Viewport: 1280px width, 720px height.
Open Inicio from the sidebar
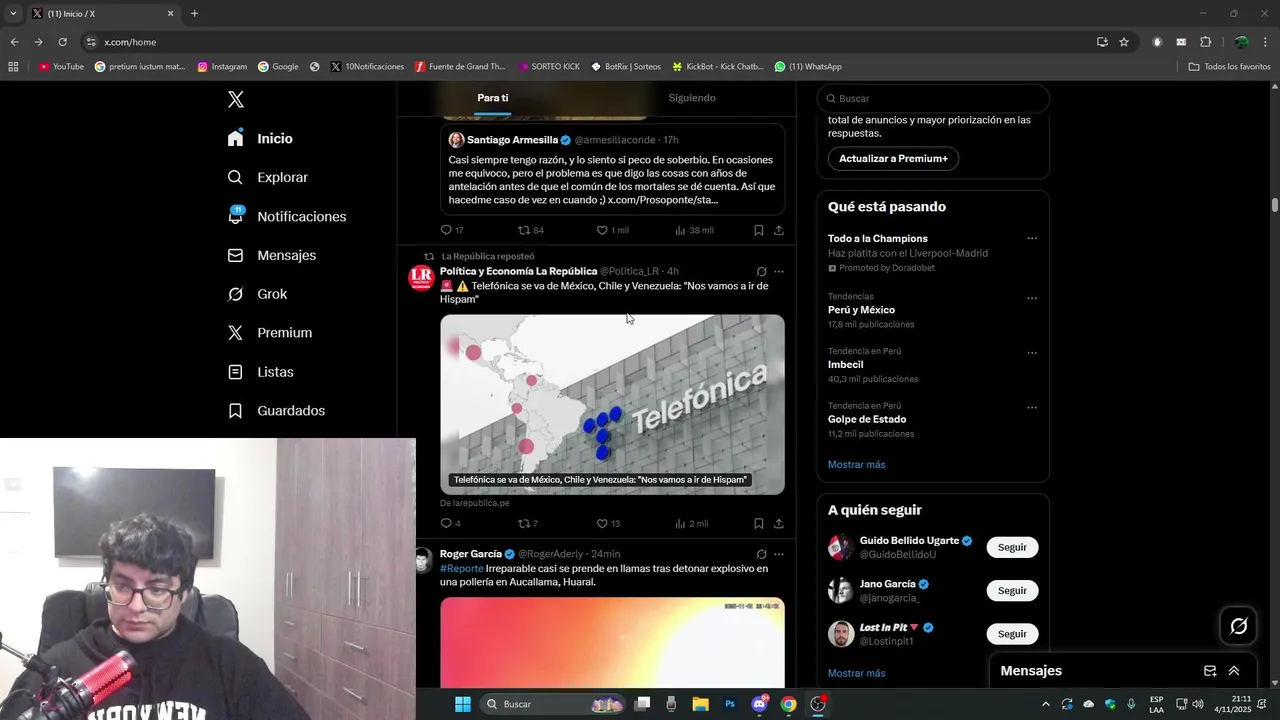[260, 139]
